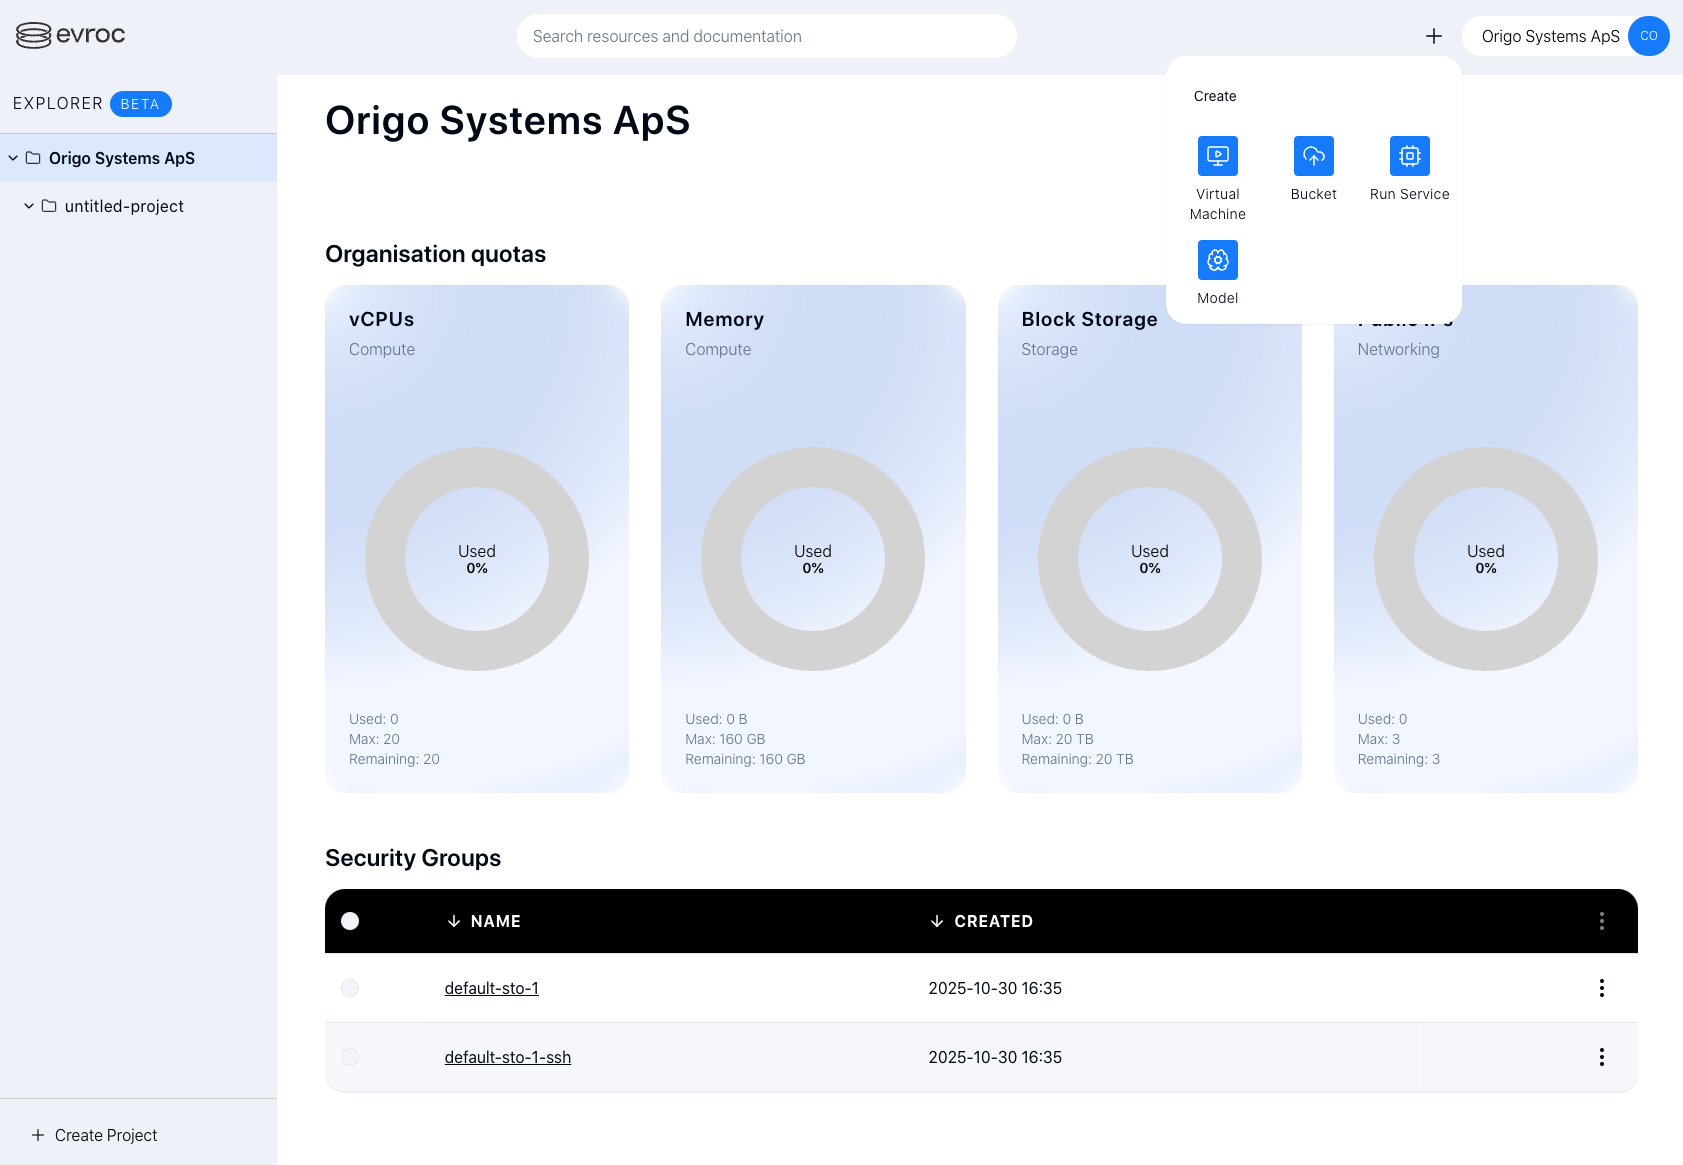Toggle select-all in Security Groups header
Image resolution: width=1683 pixels, height=1165 pixels.
[350, 921]
